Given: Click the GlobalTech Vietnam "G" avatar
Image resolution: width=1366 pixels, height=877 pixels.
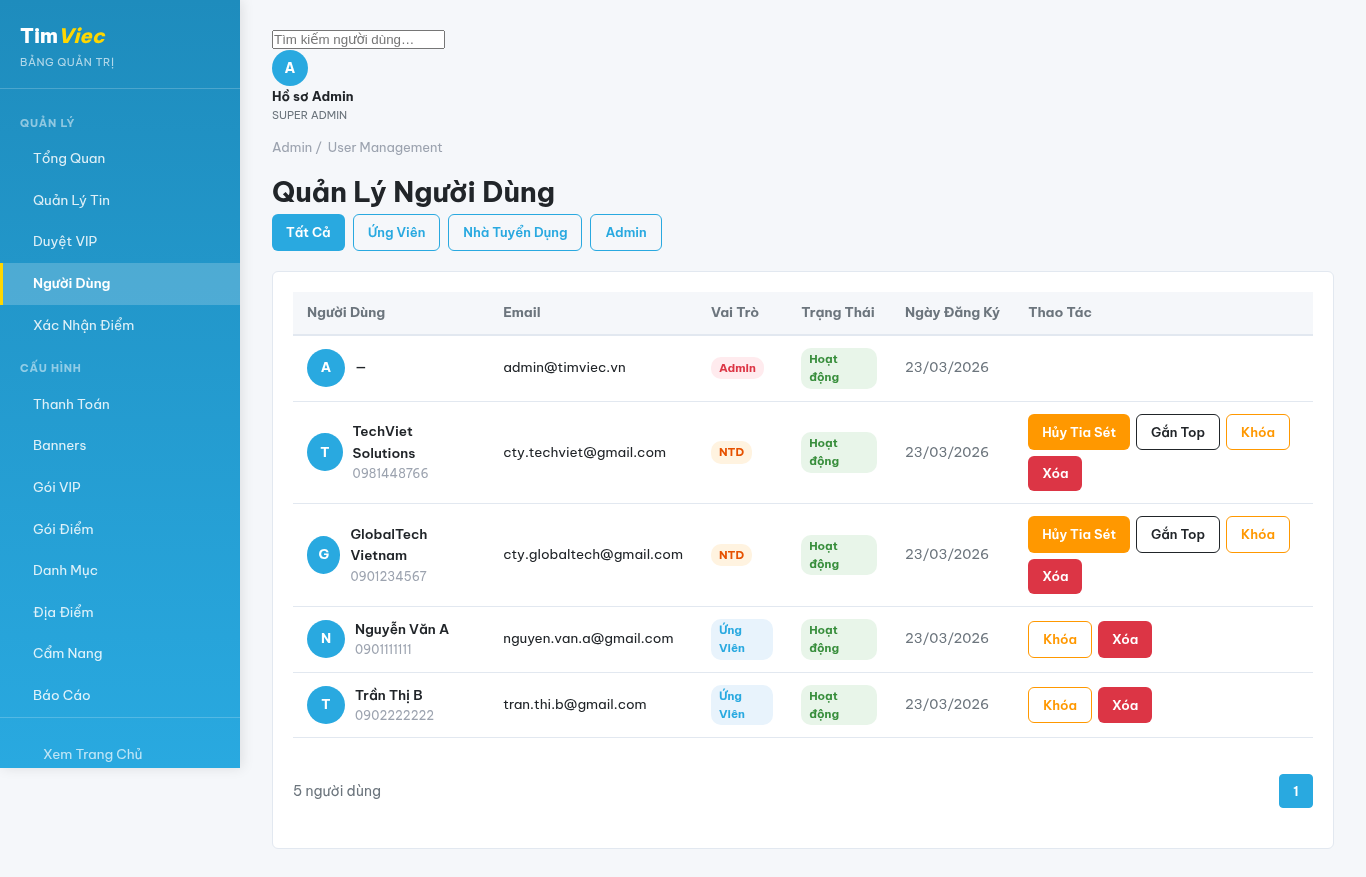Looking at the screenshot, I should coord(325,554).
